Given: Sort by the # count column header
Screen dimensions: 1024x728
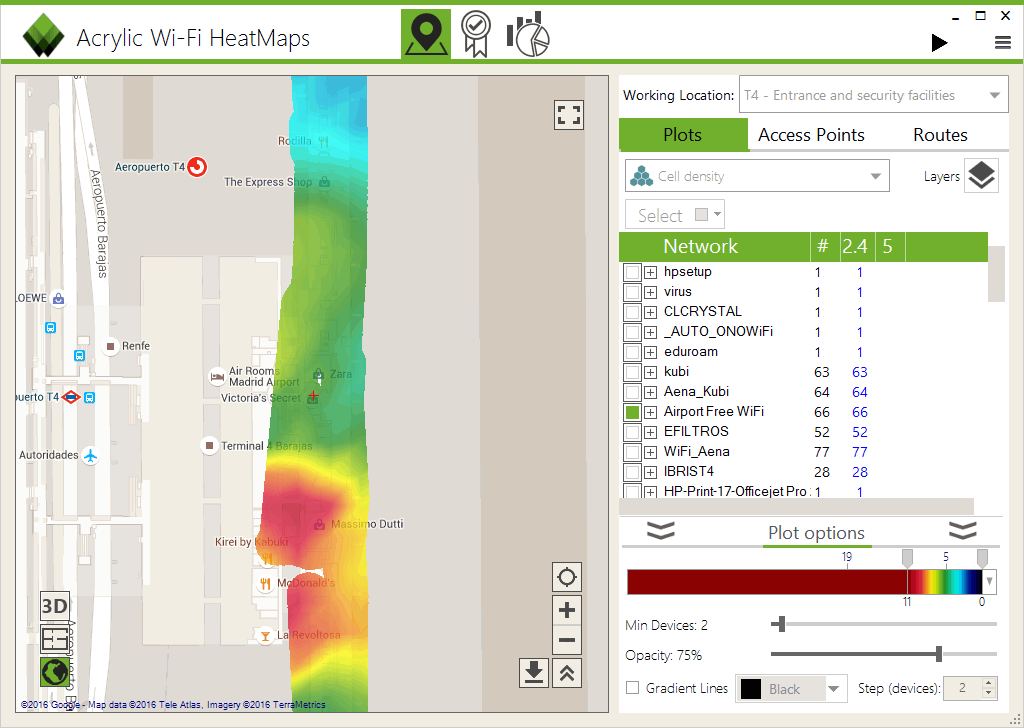Looking at the screenshot, I should (823, 246).
